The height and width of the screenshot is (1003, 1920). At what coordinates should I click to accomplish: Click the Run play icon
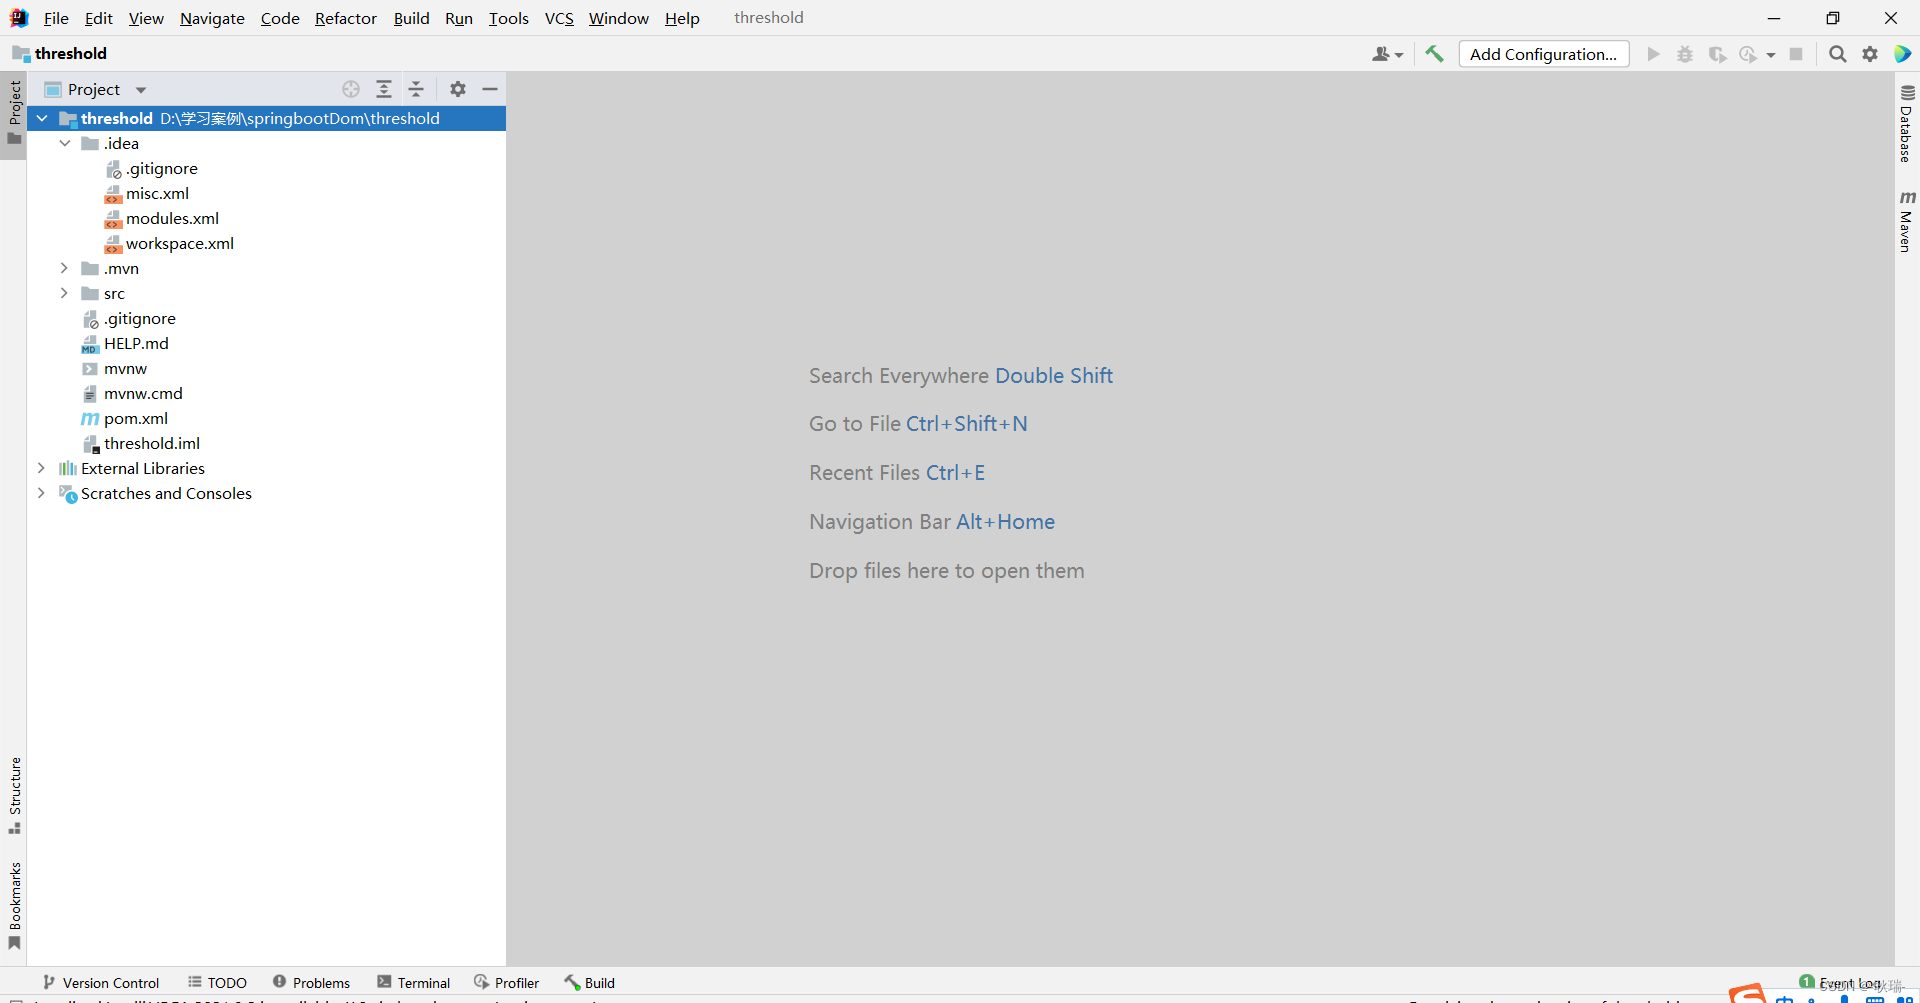pos(1653,54)
